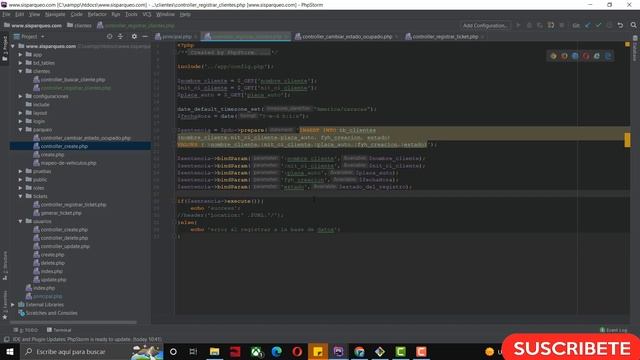Open File Explorer from taskbar

pyautogui.click(x=215, y=351)
